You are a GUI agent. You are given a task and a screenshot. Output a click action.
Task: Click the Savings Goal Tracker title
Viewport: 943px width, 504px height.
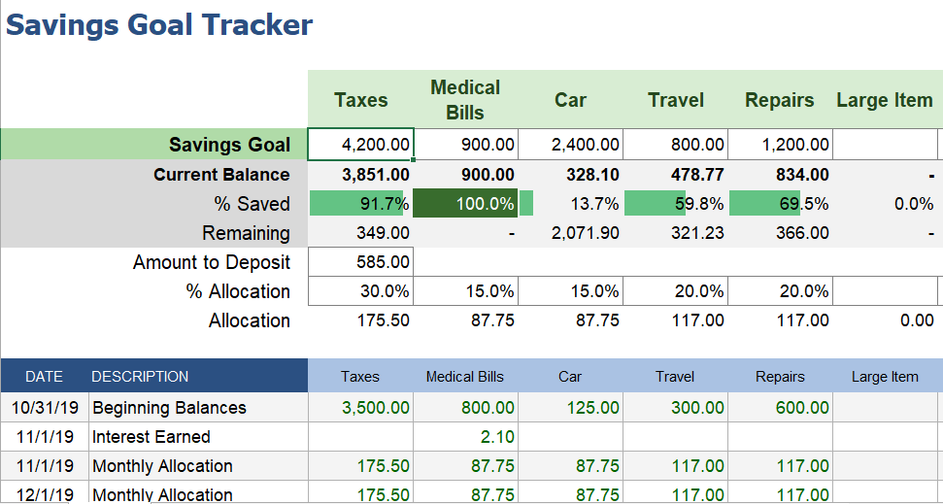[x=160, y=25]
